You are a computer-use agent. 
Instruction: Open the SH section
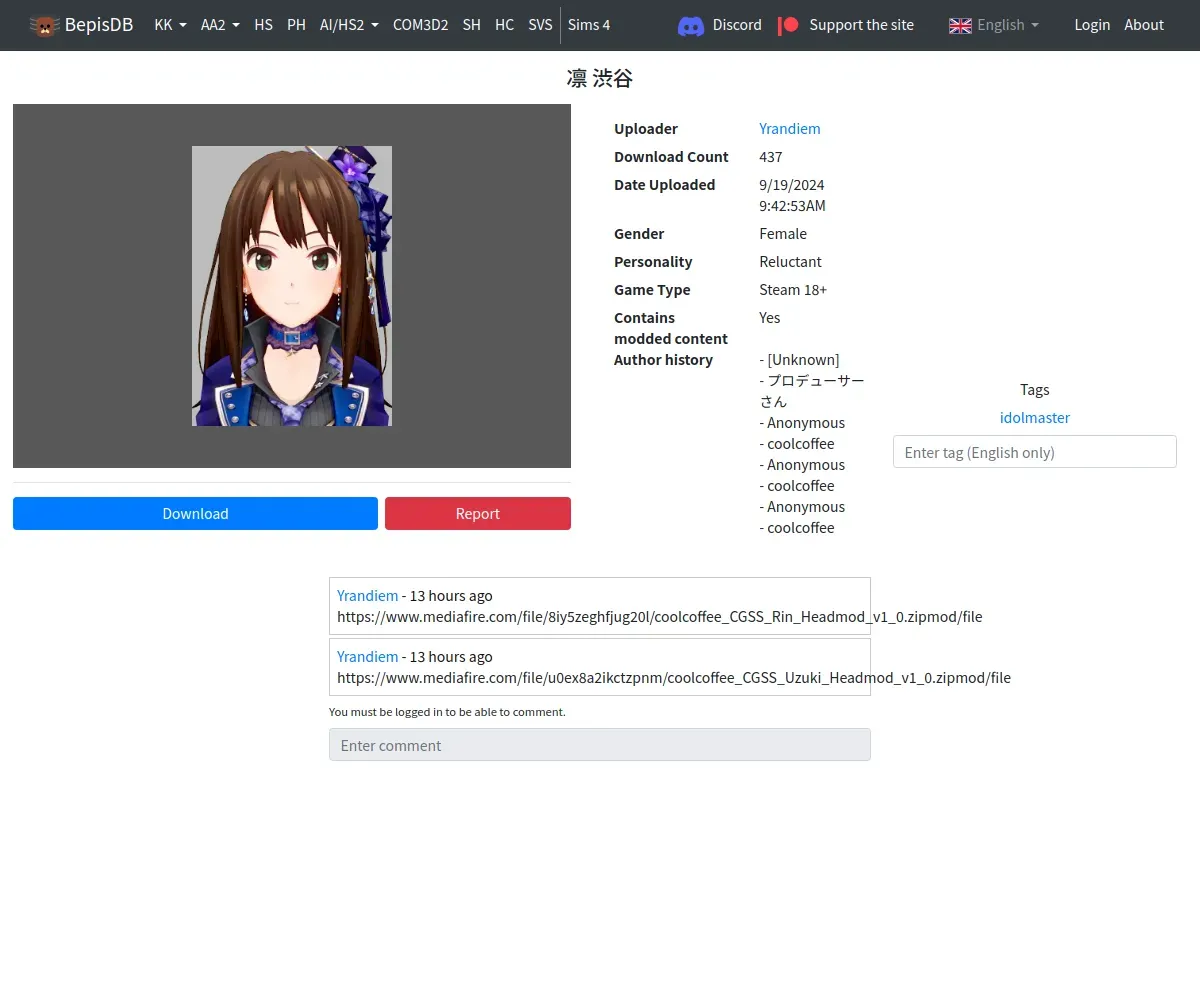pos(471,25)
